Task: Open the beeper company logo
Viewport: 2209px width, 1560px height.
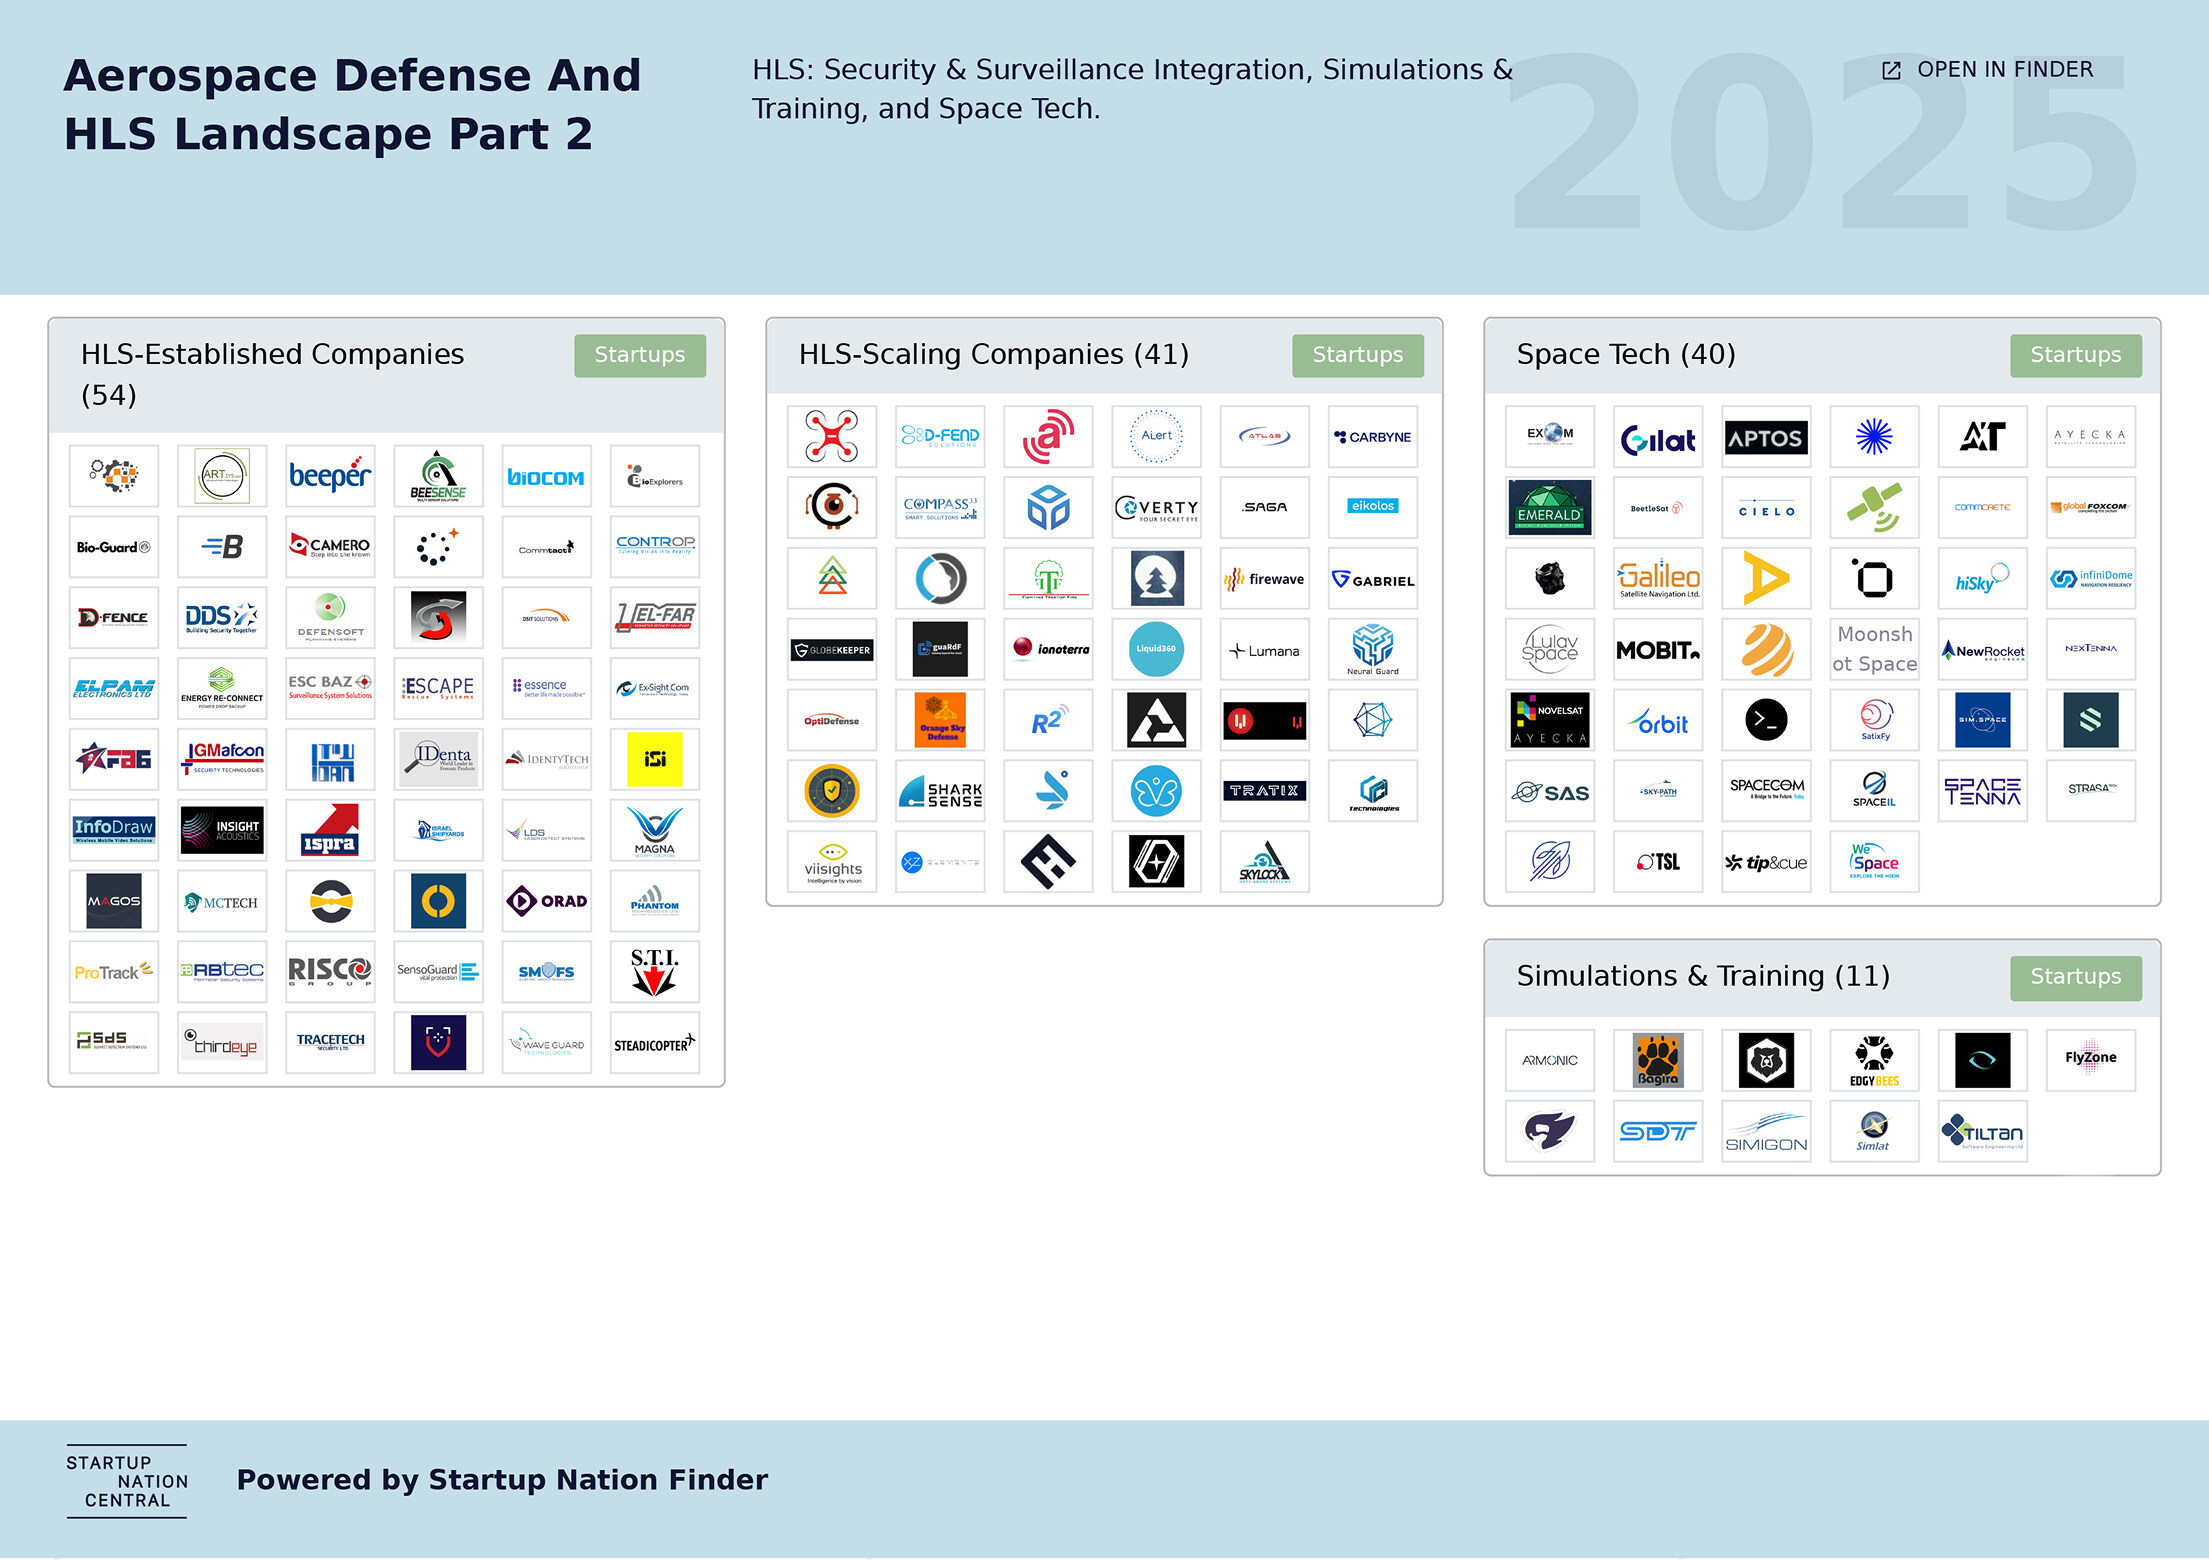Action: tap(330, 476)
